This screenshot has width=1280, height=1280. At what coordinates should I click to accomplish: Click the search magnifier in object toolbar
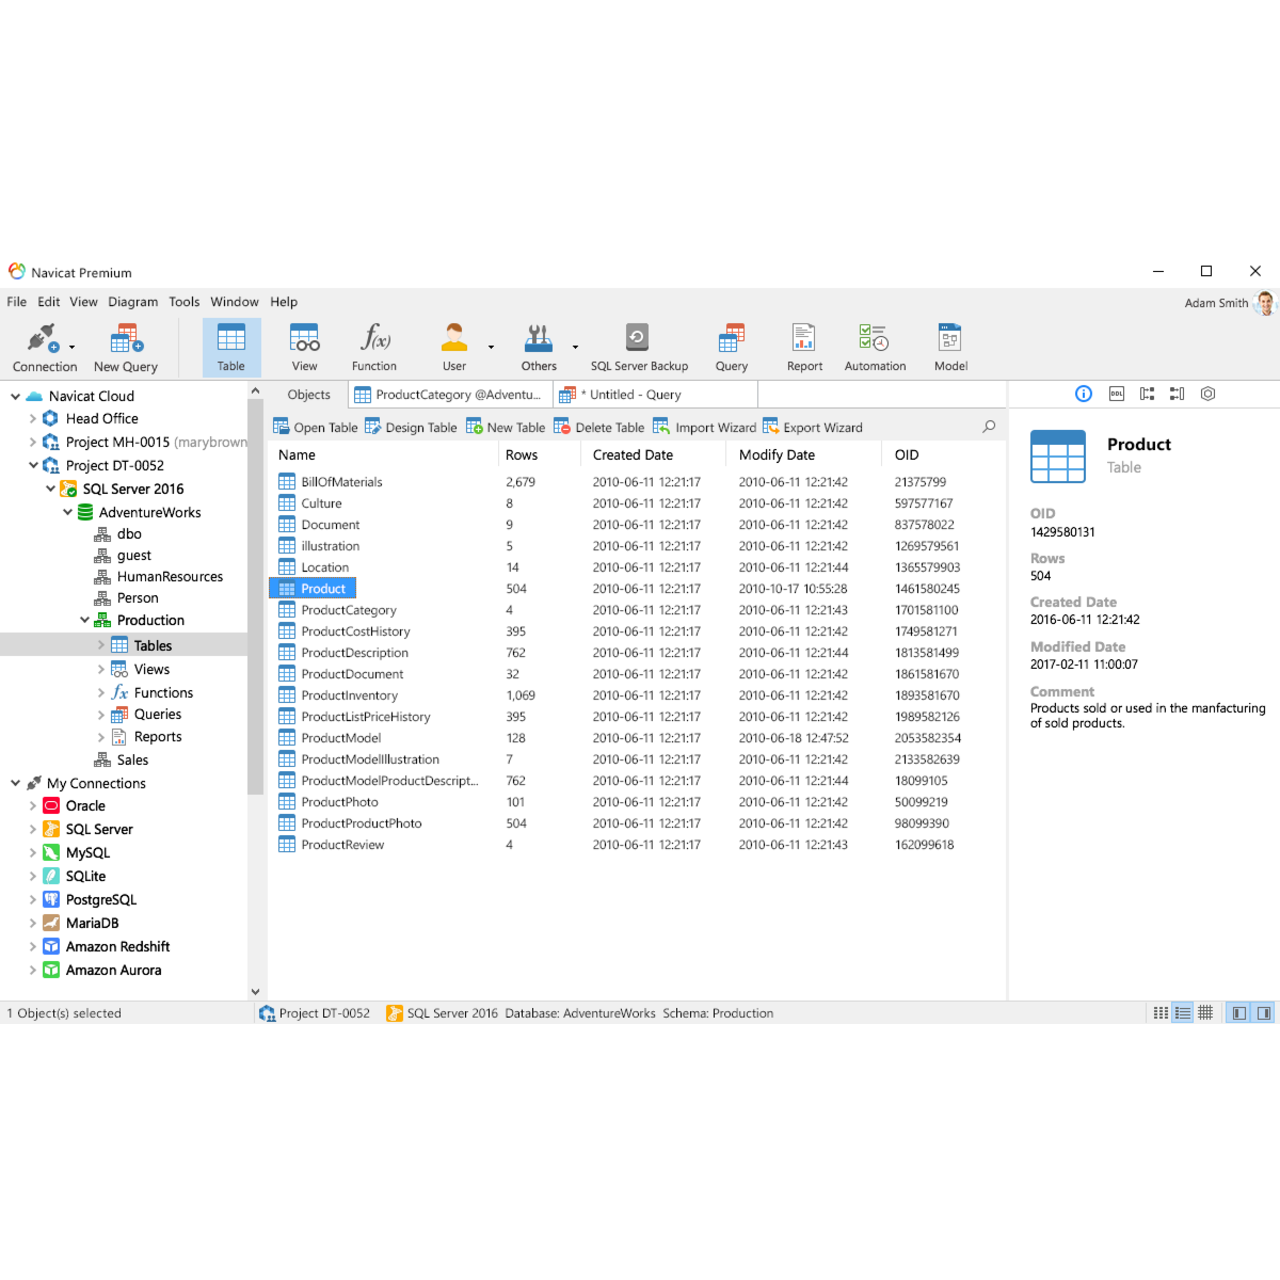pos(989,427)
